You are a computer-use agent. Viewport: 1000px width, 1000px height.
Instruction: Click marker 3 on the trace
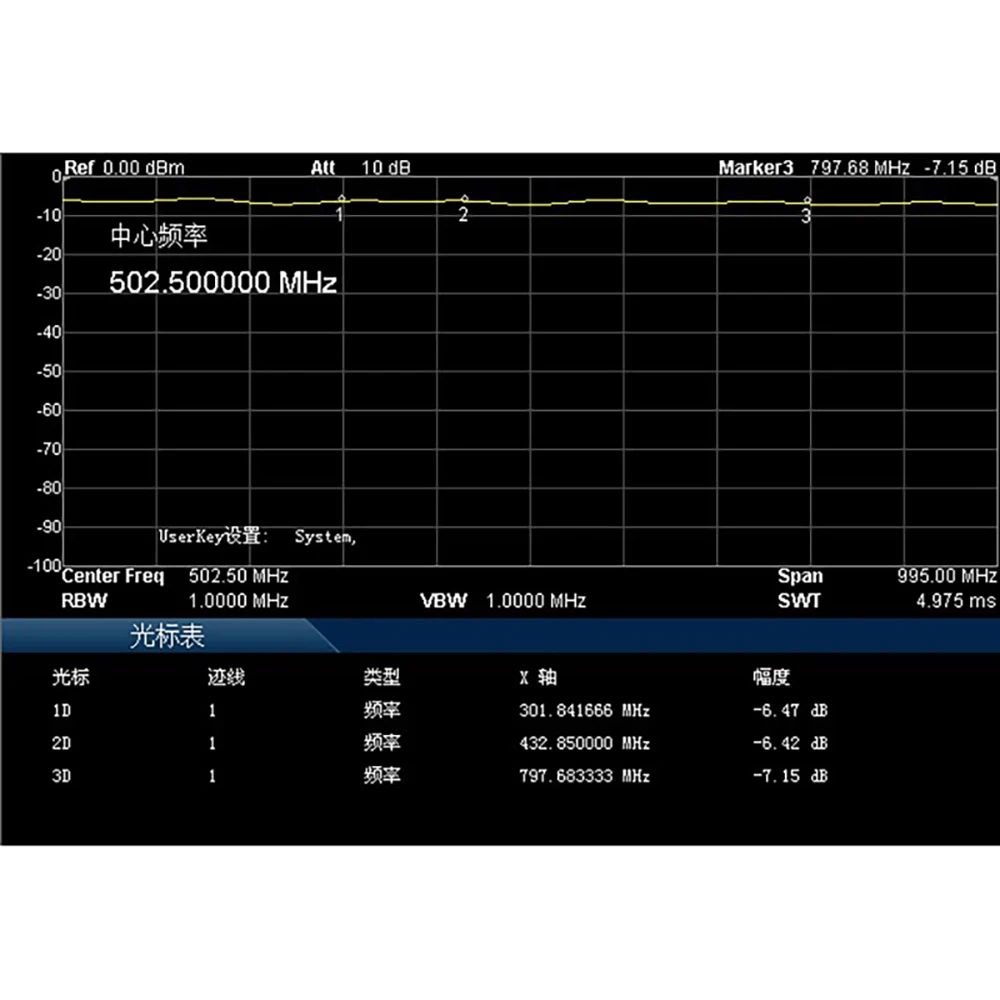tap(807, 200)
